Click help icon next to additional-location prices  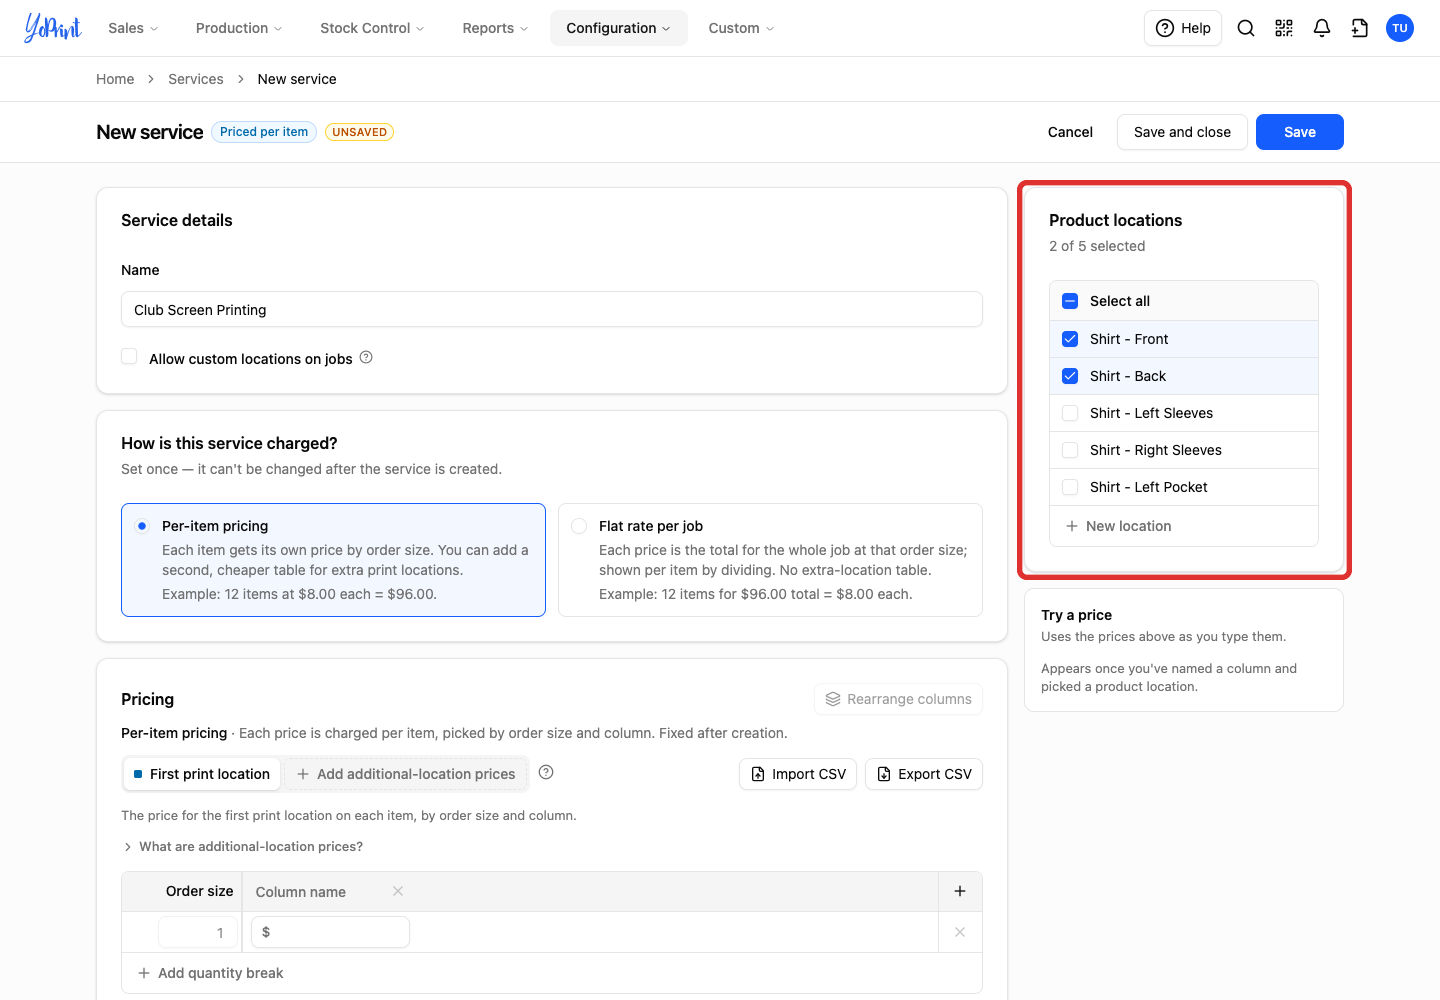click(546, 772)
